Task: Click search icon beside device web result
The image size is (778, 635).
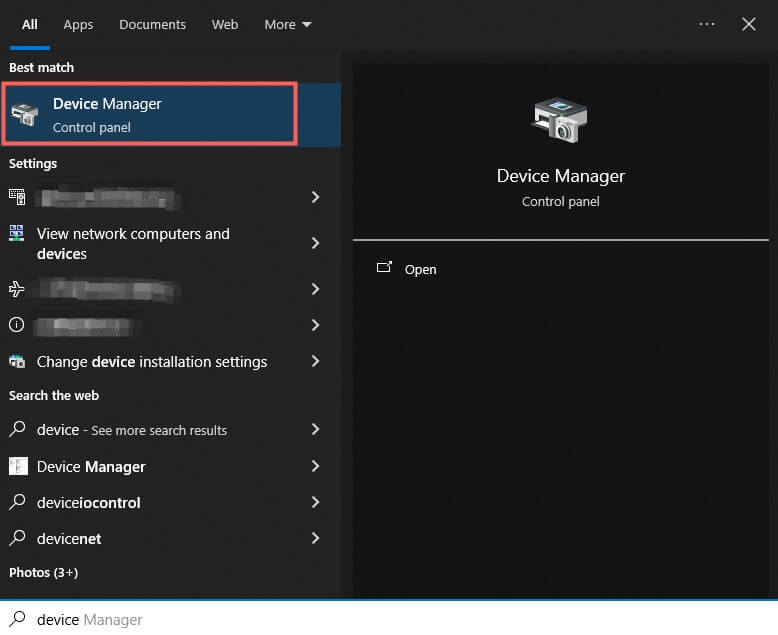Action: point(17,429)
